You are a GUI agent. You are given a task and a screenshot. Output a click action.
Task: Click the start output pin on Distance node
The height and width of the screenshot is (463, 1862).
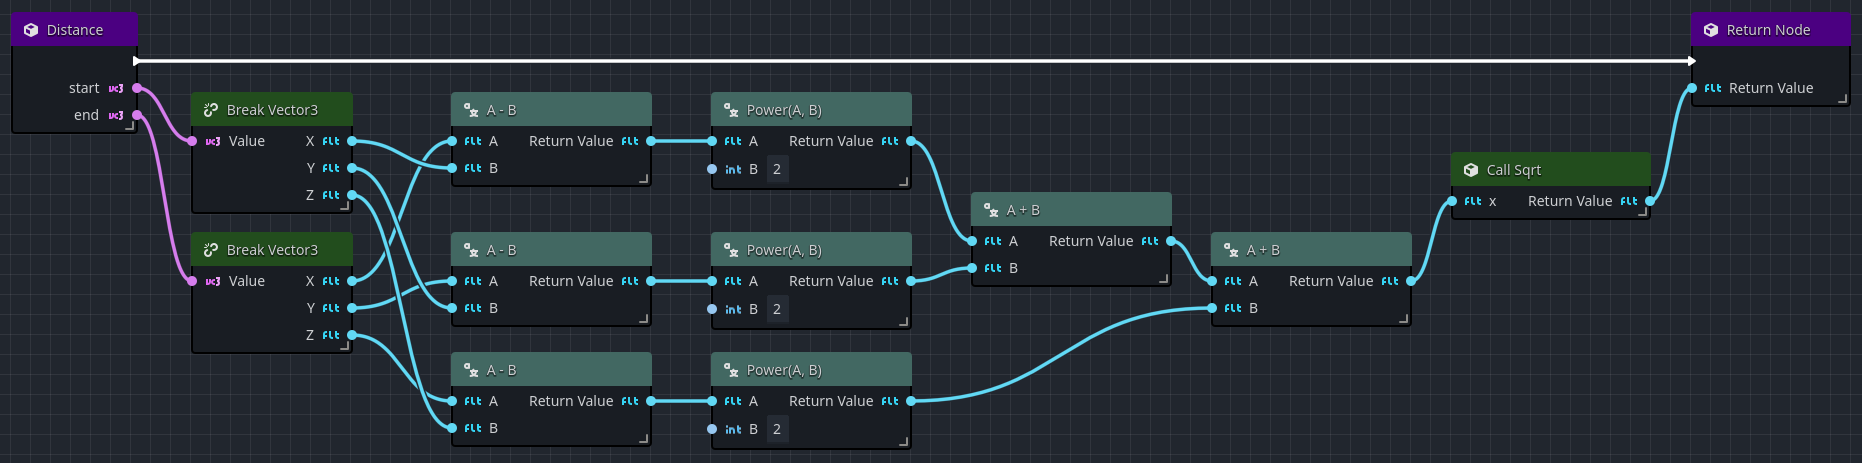click(137, 88)
